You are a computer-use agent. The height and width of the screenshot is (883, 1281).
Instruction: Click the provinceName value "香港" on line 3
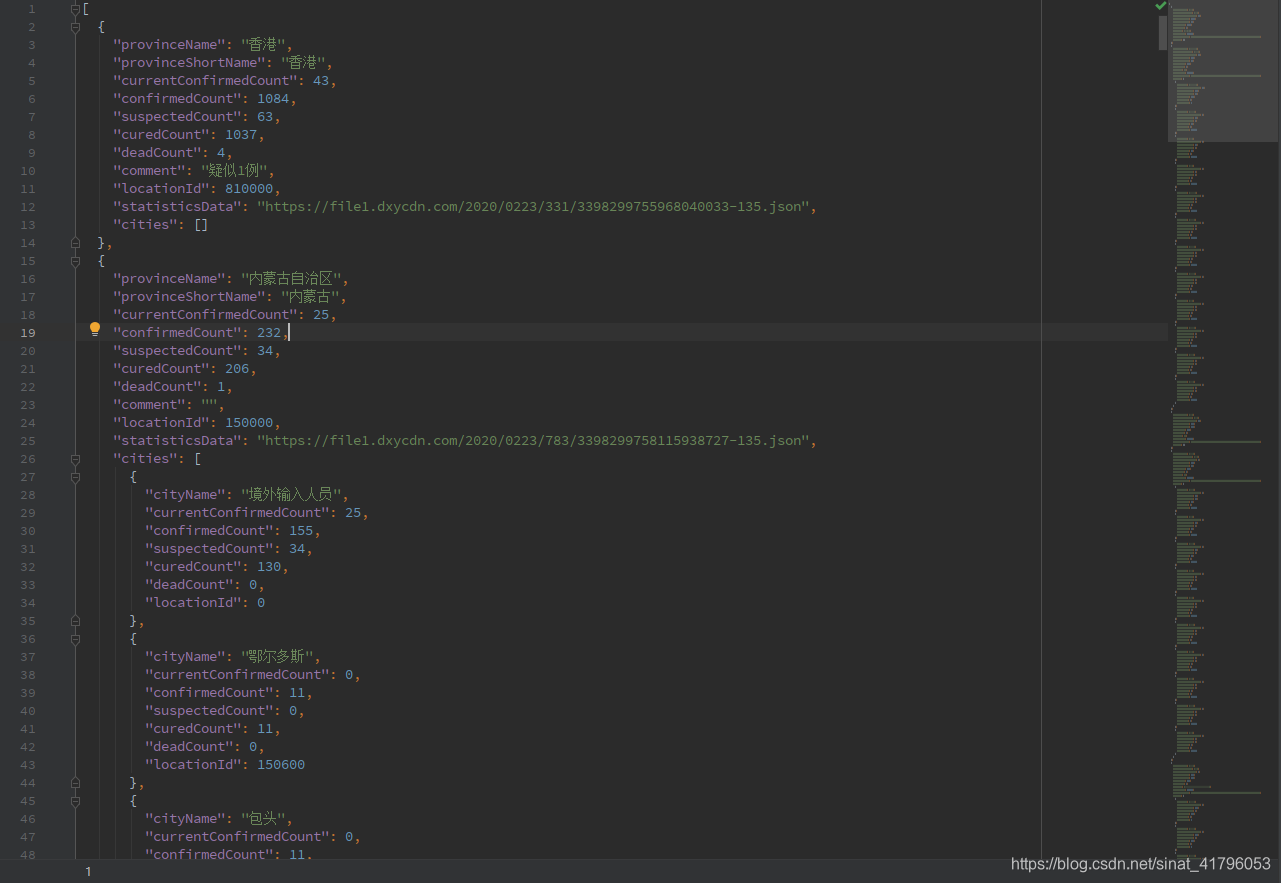[265, 44]
